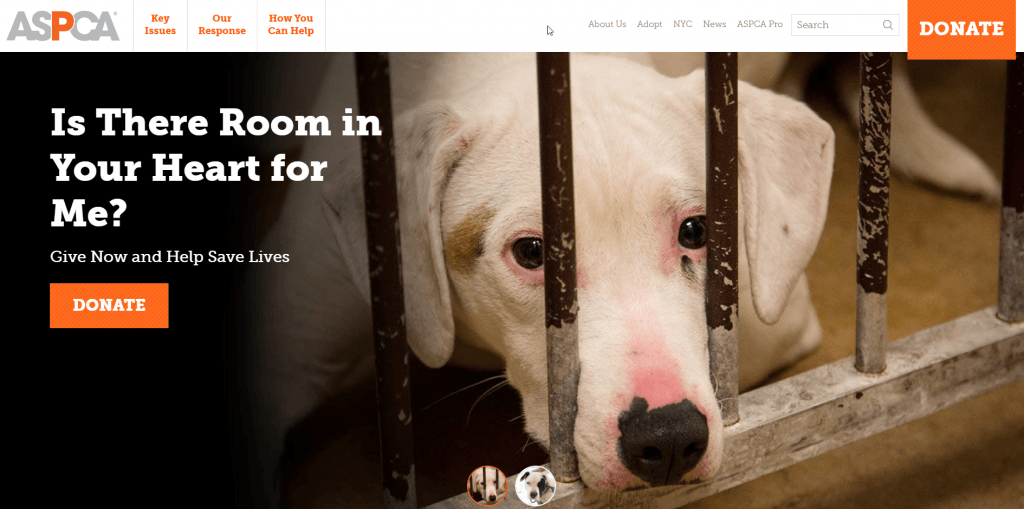Click the top-corner orange DONATE button
The width and height of the screenshot is (1024, 509).
click(x=961, y=29)
